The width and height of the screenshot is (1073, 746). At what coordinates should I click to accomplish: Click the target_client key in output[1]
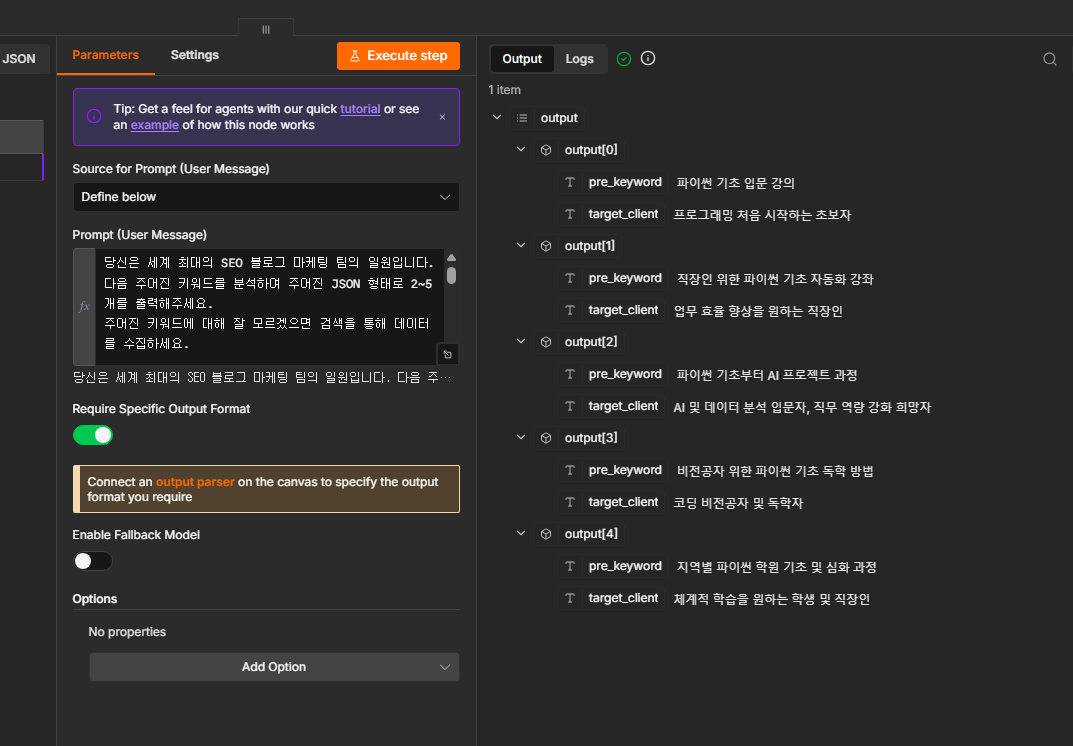pyautogui.click(x=623, y=310)
